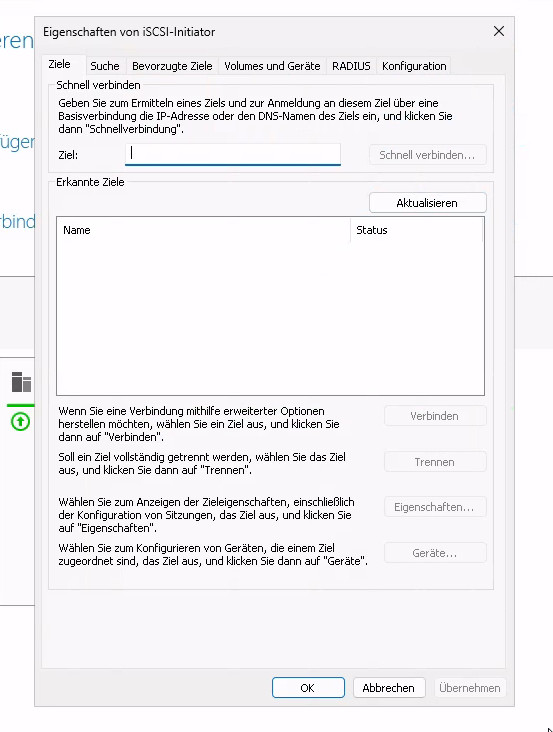The width and height of the screenshot is (553, 732).
Task: Click the Trennen button
Action: click(435, 462)
